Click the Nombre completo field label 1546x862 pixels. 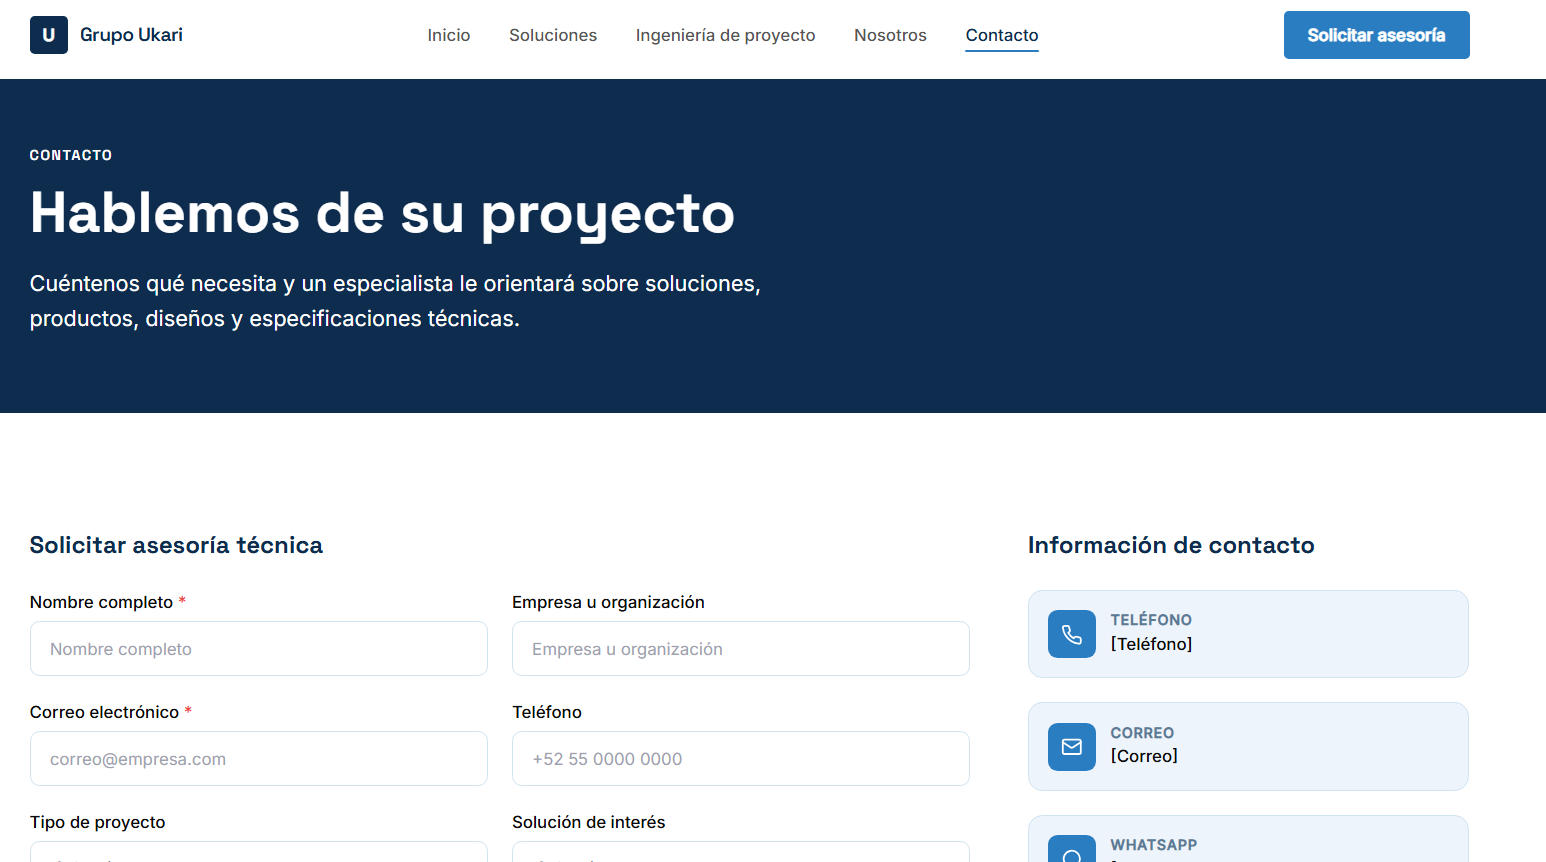pyautogui.click(x=101, y=602)
